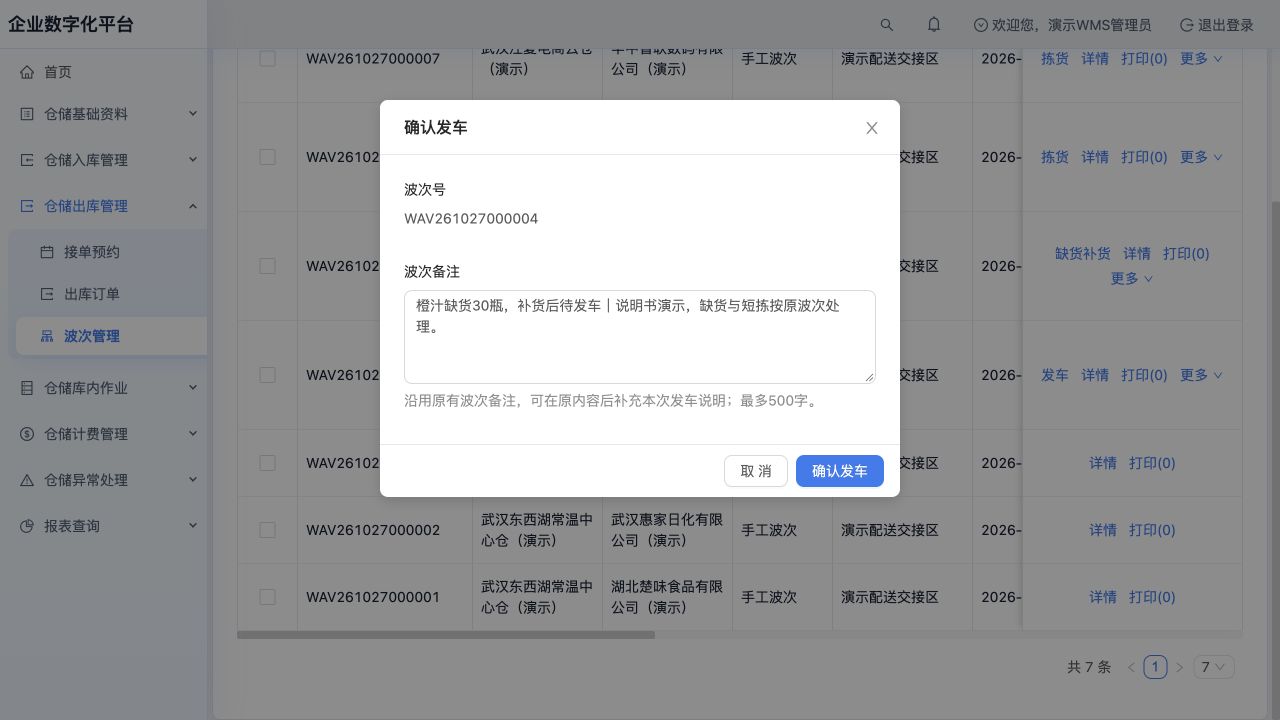The width and height of the screenshot is (1280, 720).
Task: Expand the 仓储基础资料 menu chevron
Action: (x=193, y=114)
